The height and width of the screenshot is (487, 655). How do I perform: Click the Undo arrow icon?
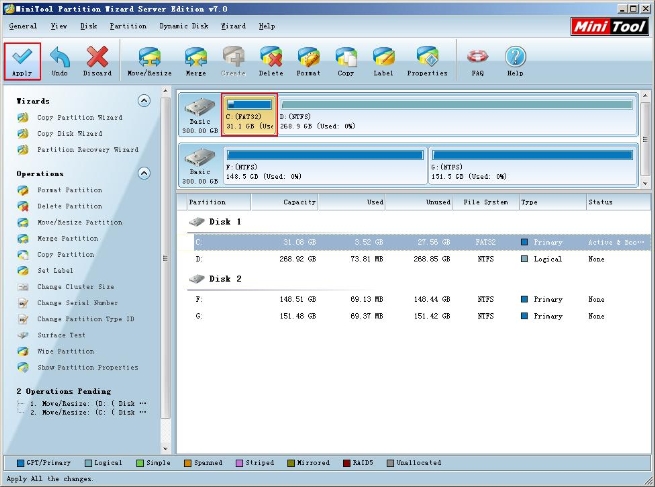[x=60, y=57]
